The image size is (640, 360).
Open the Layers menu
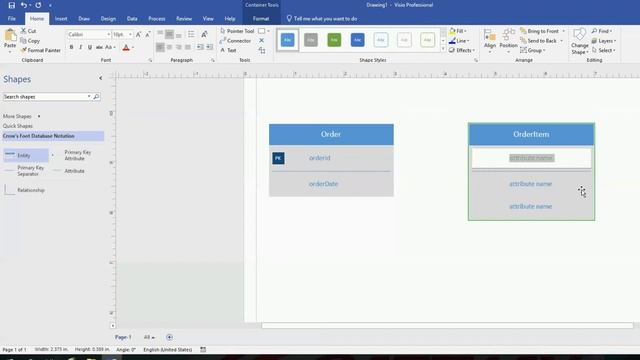(604, 41)
